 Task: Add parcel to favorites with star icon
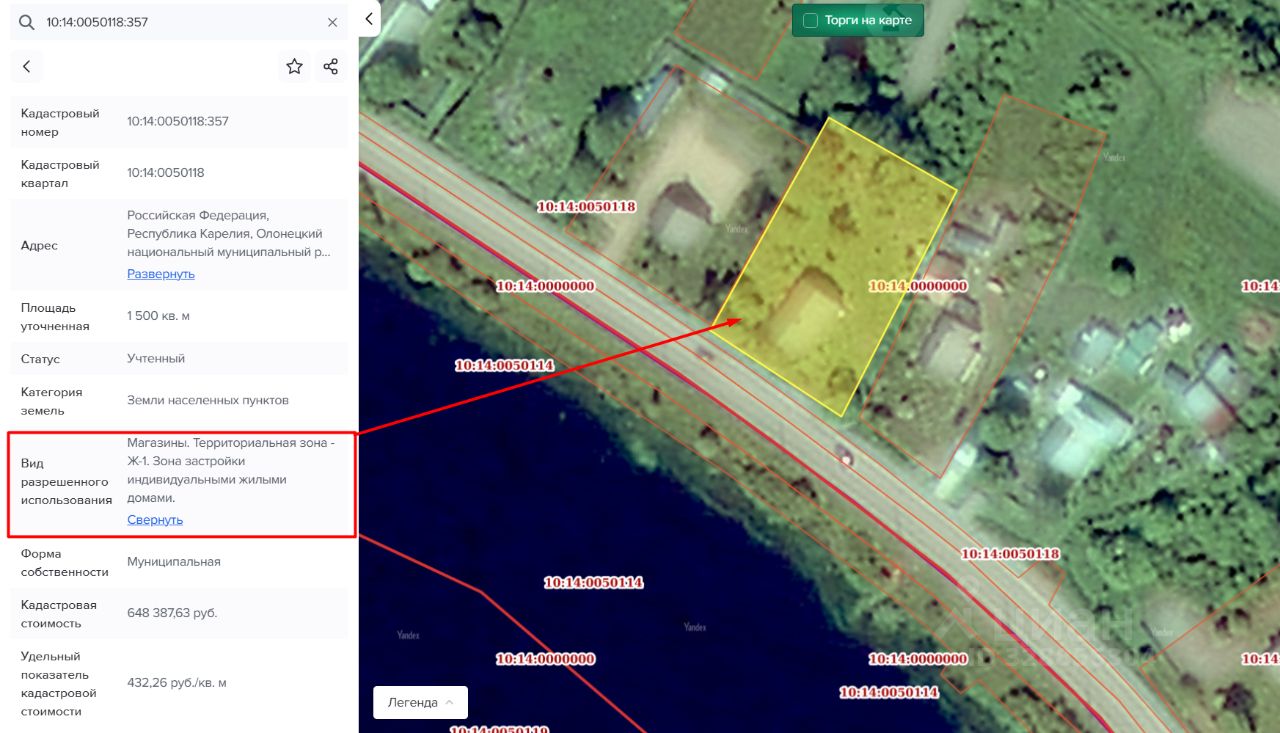[x=294, y=67]
